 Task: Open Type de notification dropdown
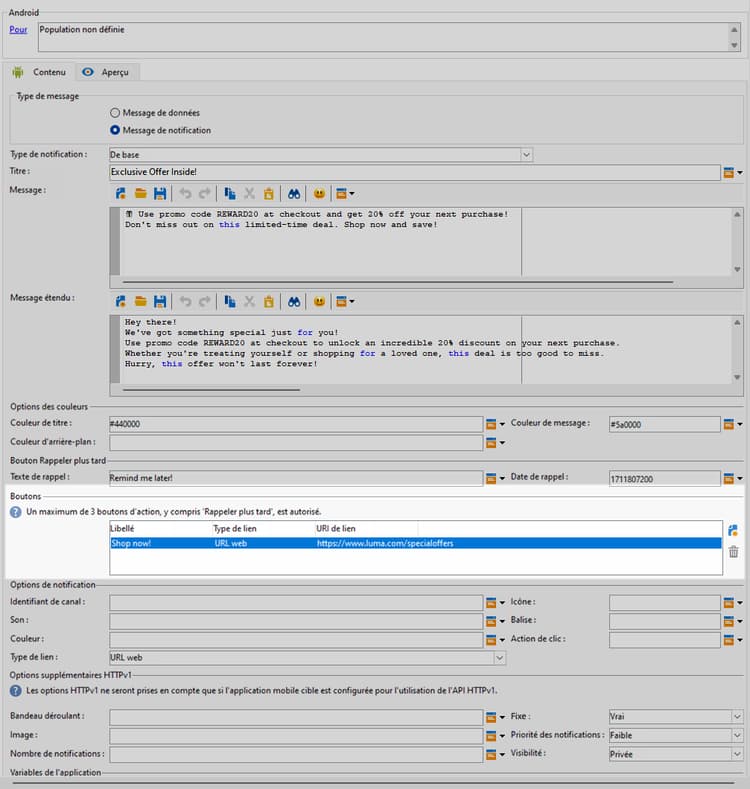click(x=526, y=154)
